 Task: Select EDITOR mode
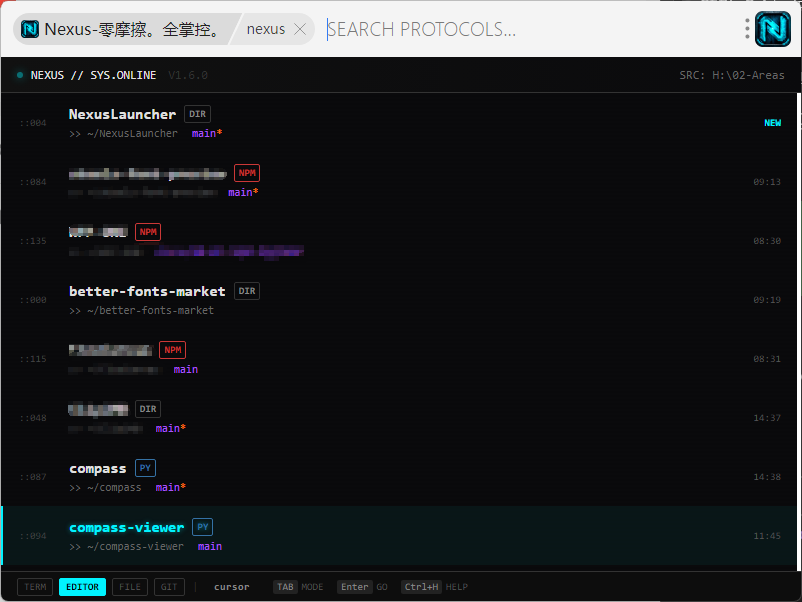click(x=82, y=587)
